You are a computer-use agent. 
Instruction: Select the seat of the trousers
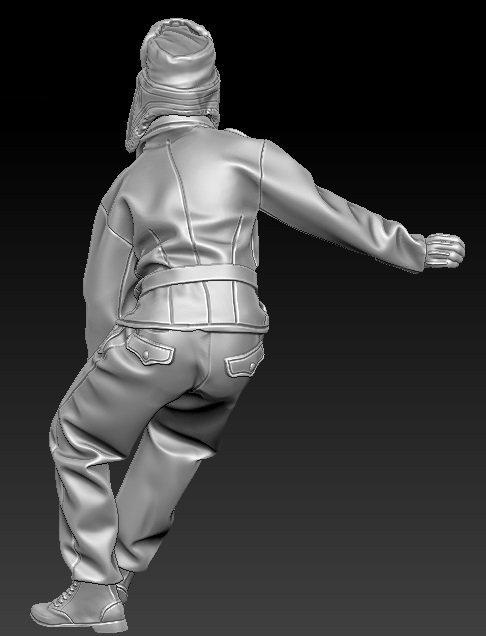[x=201, y=365]
